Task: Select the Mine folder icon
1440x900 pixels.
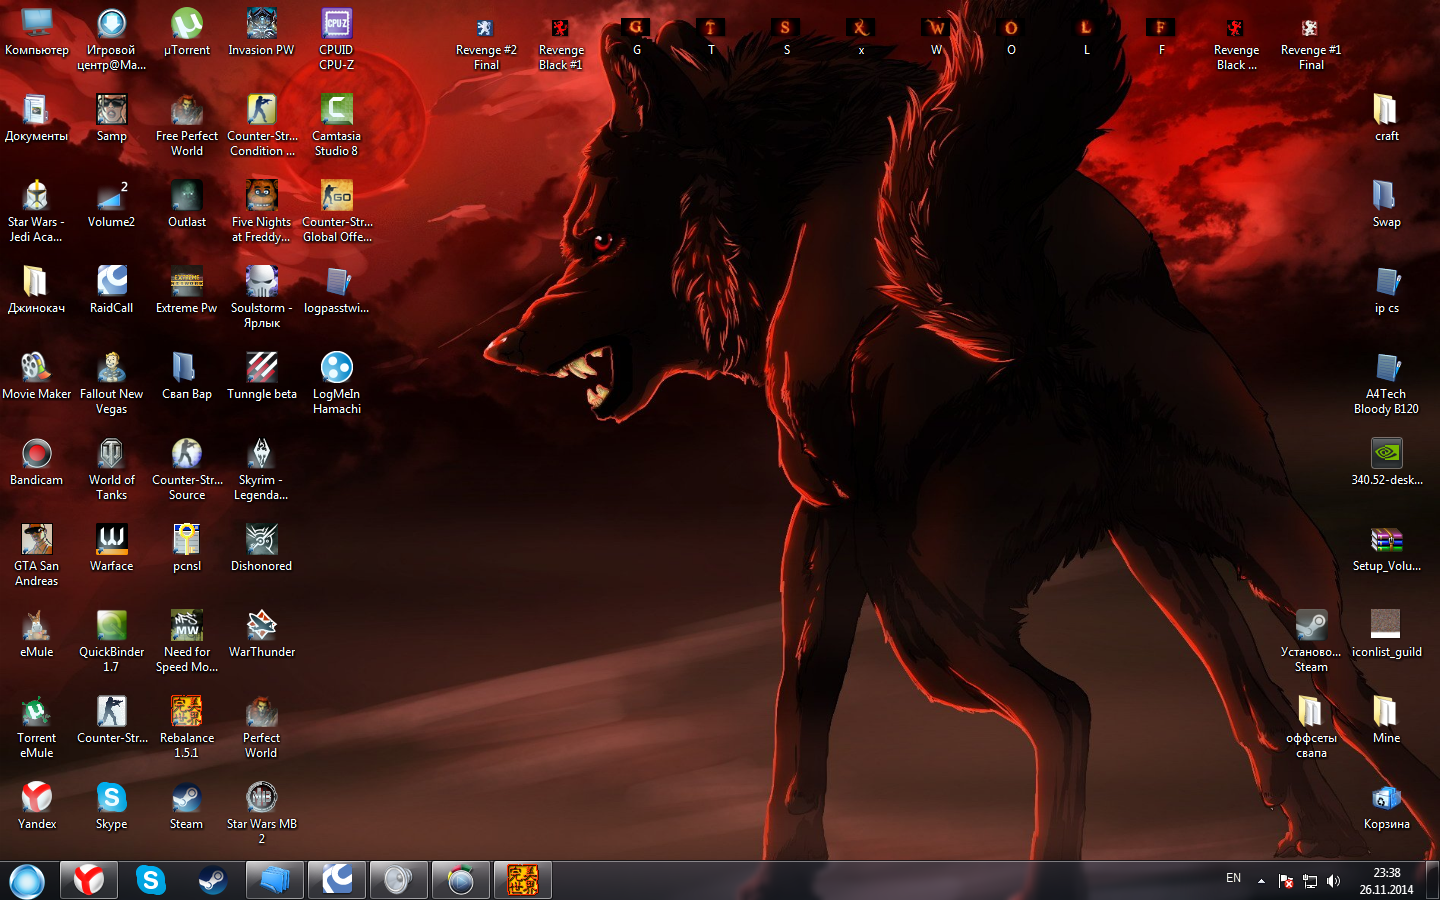Action: tap(1386, 721)
